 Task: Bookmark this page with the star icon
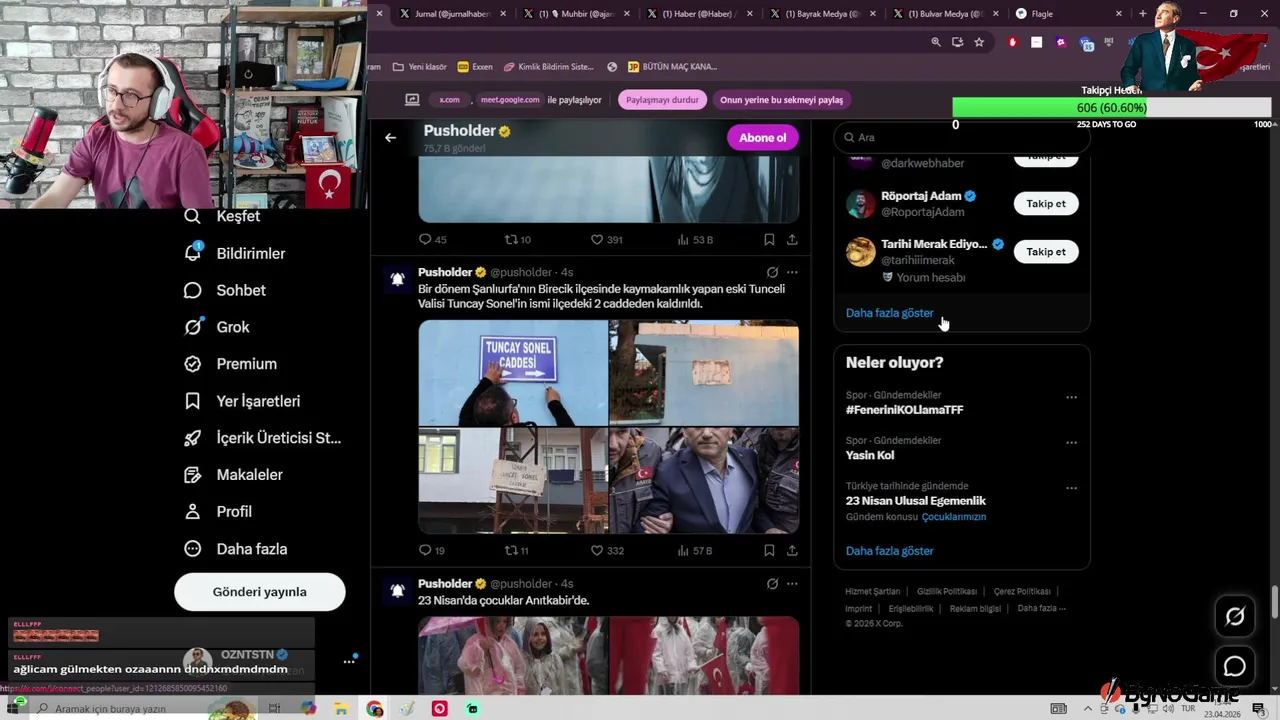pyautogui.click(x=979, y=42)
